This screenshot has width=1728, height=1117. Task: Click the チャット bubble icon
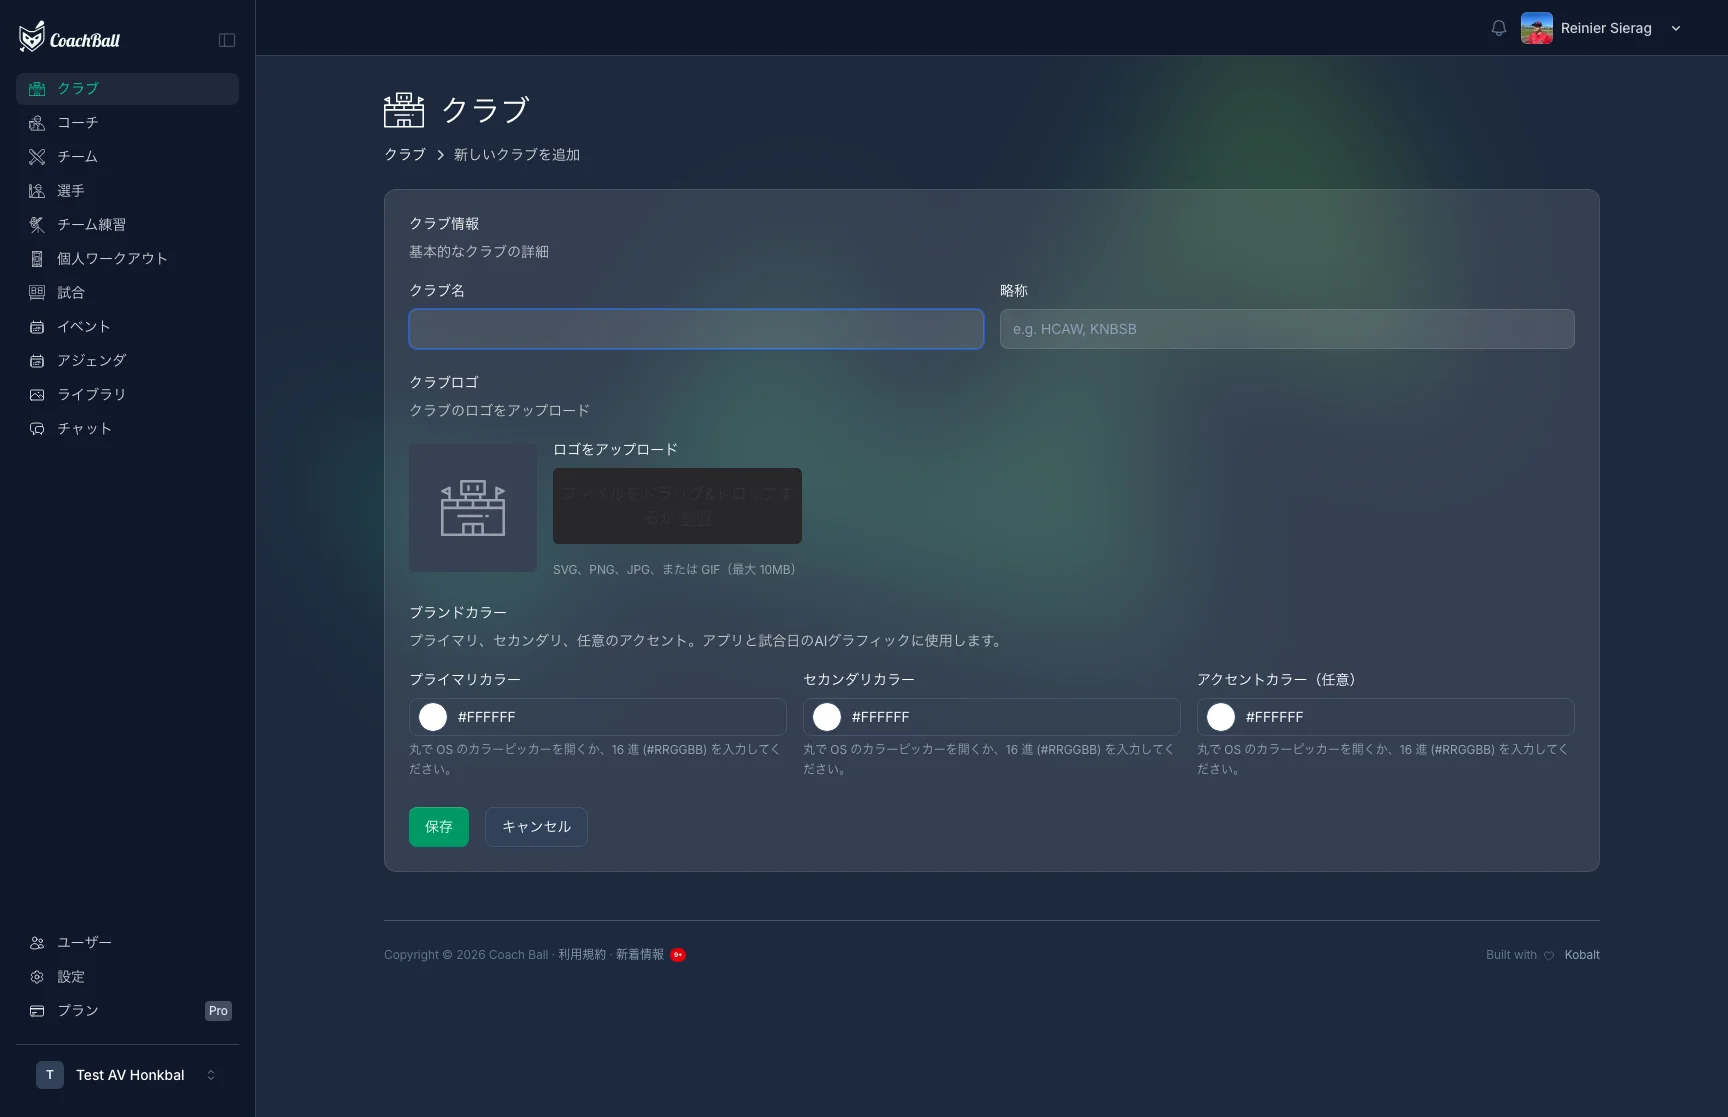37,428
